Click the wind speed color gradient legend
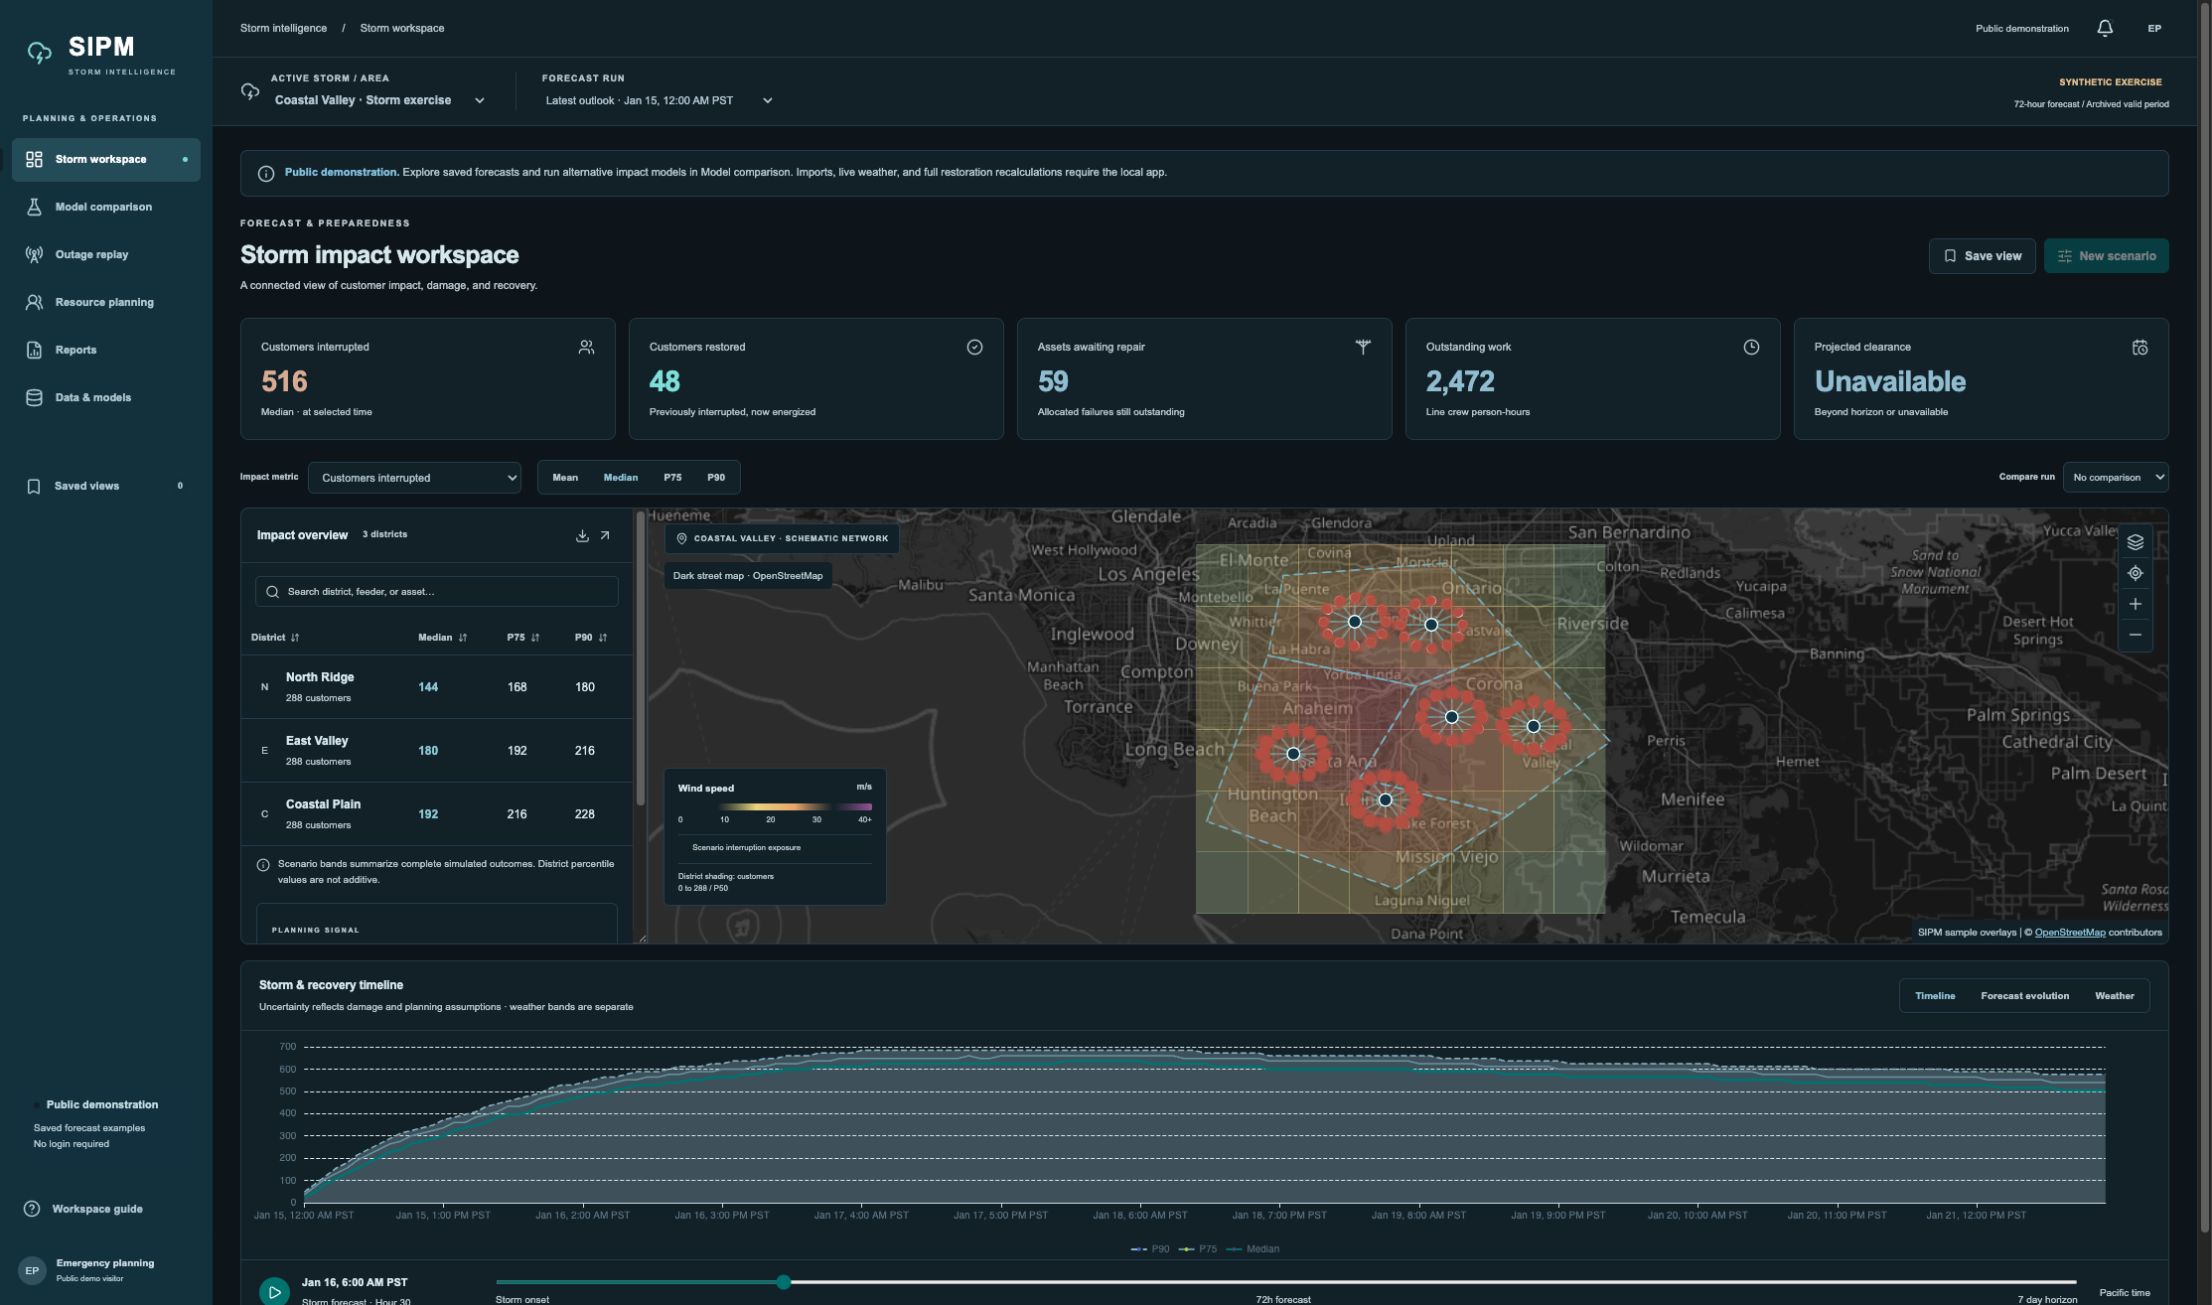The width and height of the screenshot is (2212, 1305). pos(775,806)
